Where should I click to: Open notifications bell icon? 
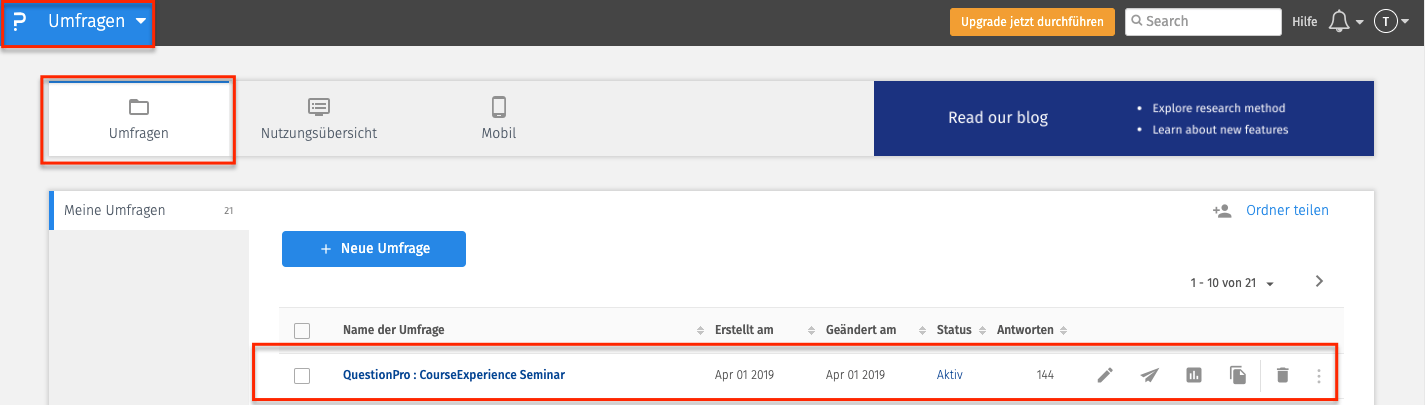1339,22
